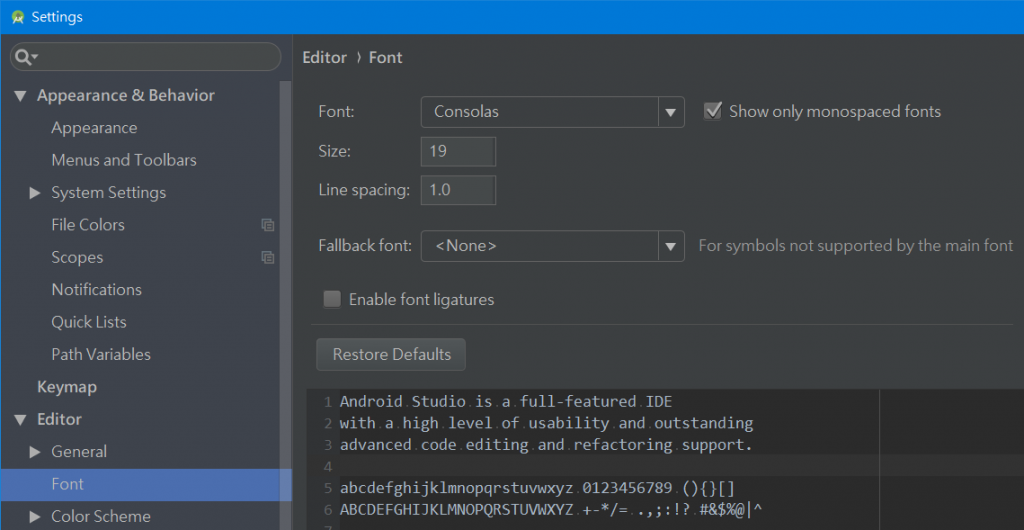The width and height of the screenshot is (1024, 530).
Task: Click the search magnifier icon in settings
Action: (25, 57)
